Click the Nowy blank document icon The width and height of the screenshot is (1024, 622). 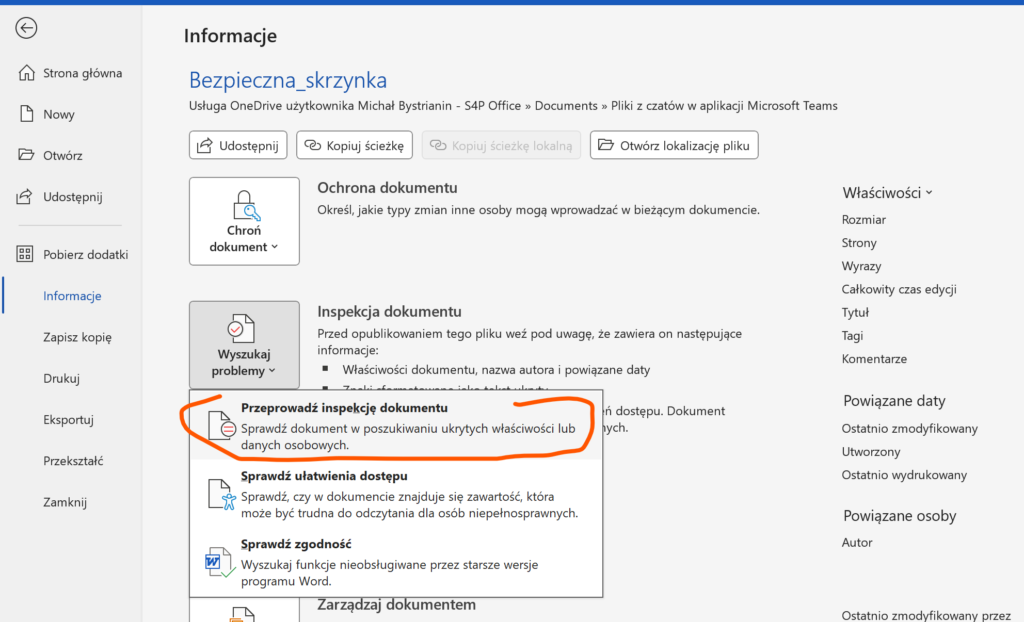pos(27,114)
